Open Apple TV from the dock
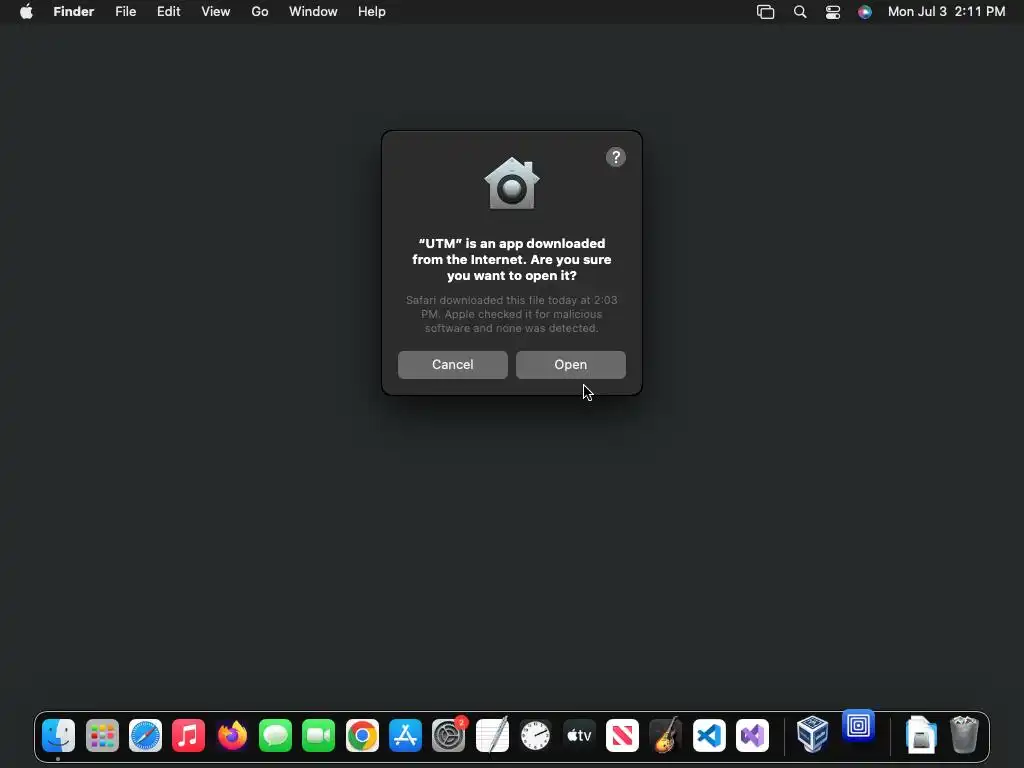 [579, 735]
